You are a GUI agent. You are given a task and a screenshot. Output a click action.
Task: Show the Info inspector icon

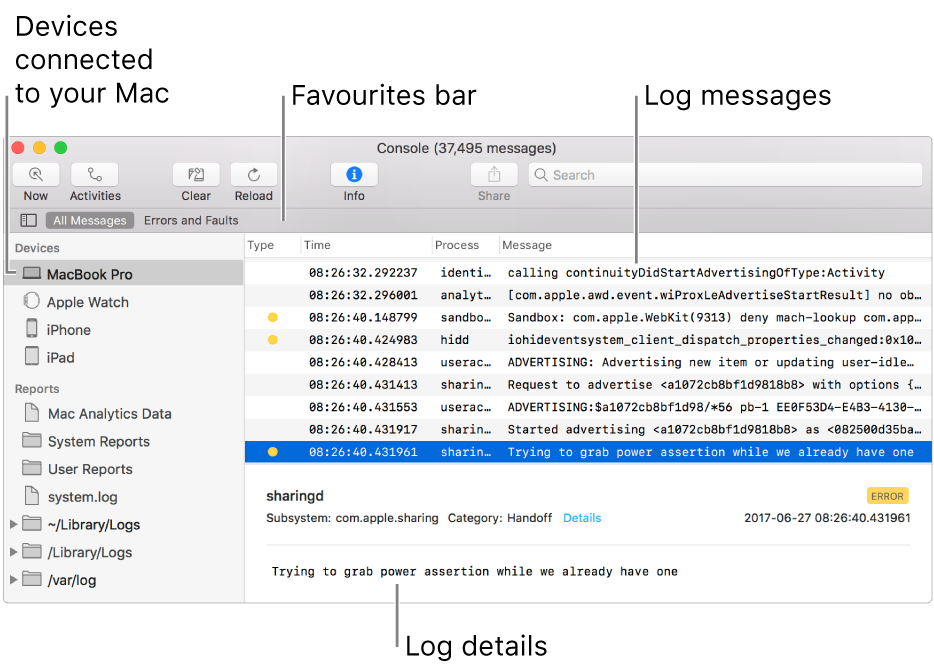(354, 175)
